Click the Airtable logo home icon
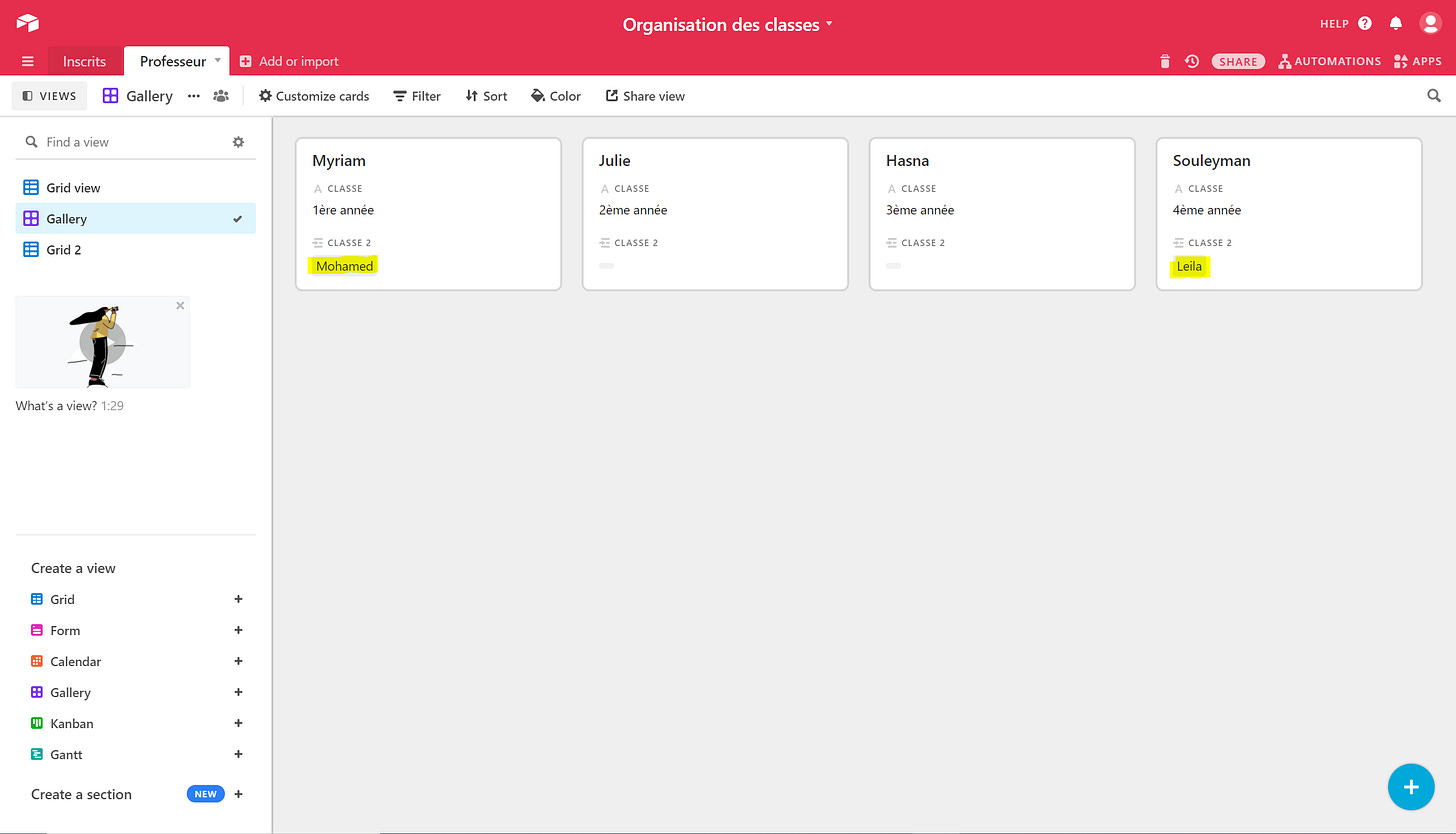Screen dimensions: 1456x834 pos(28,23)
